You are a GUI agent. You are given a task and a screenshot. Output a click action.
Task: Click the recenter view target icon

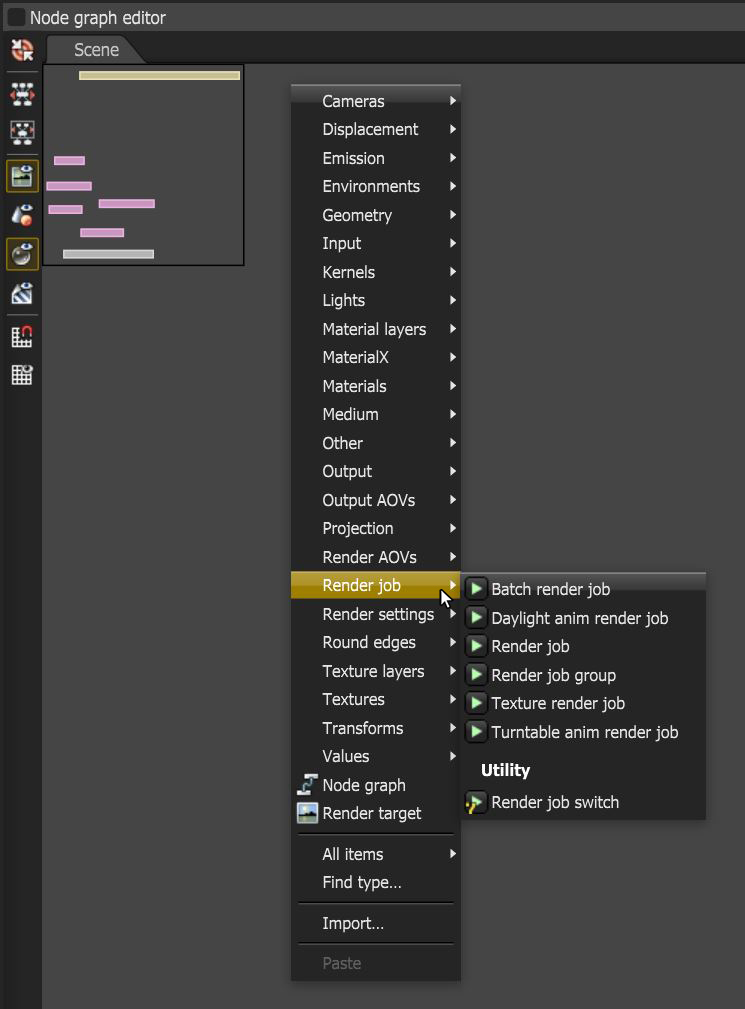[23, 50]
